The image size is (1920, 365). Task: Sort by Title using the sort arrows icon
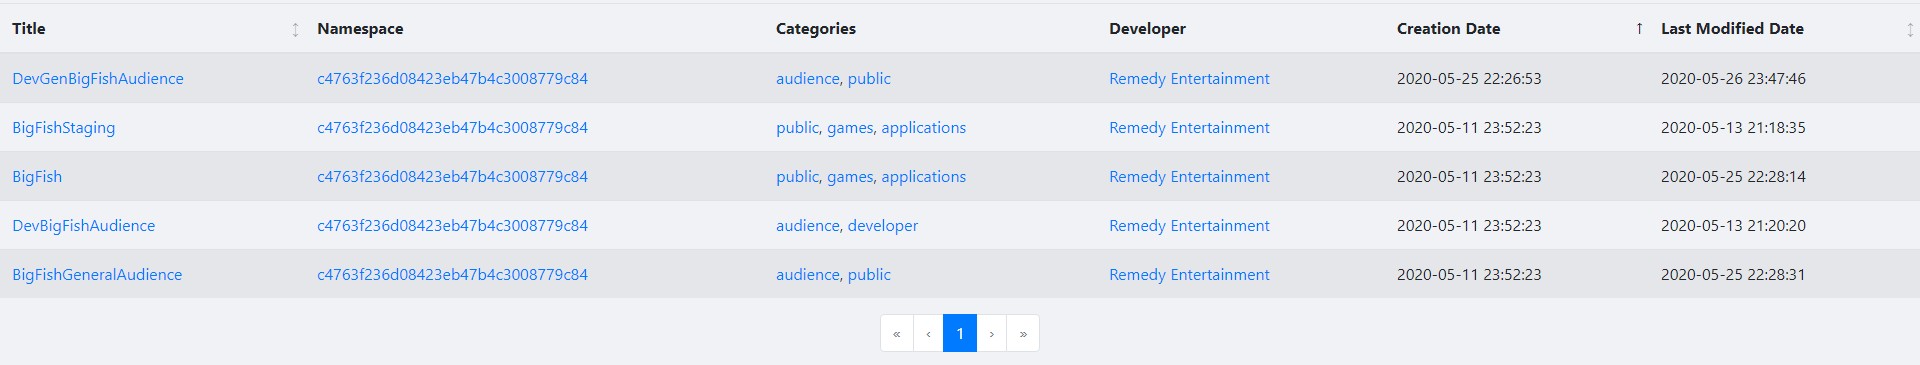[x=295, y=29]
